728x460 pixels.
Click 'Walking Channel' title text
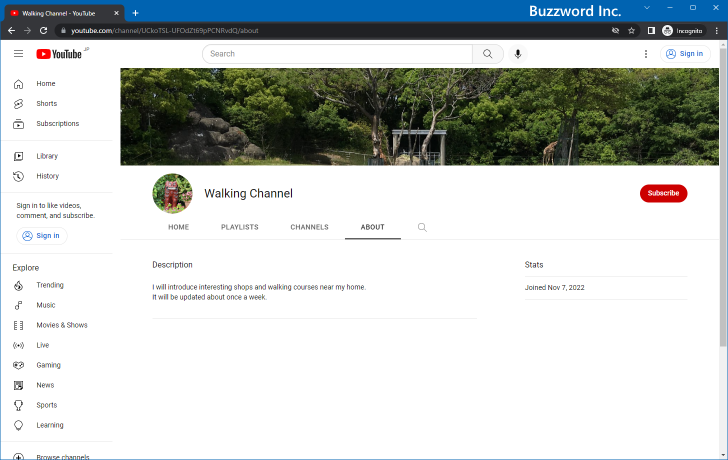(x=248, y=193)
